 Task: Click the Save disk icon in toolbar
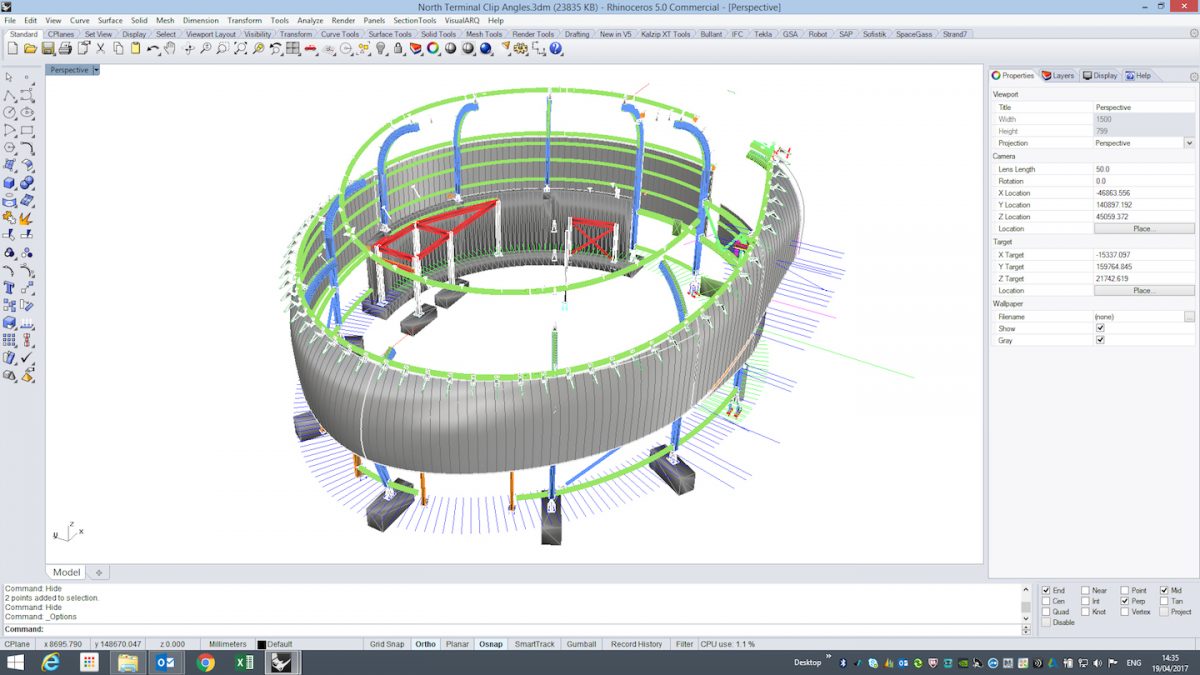pos(47,48)
